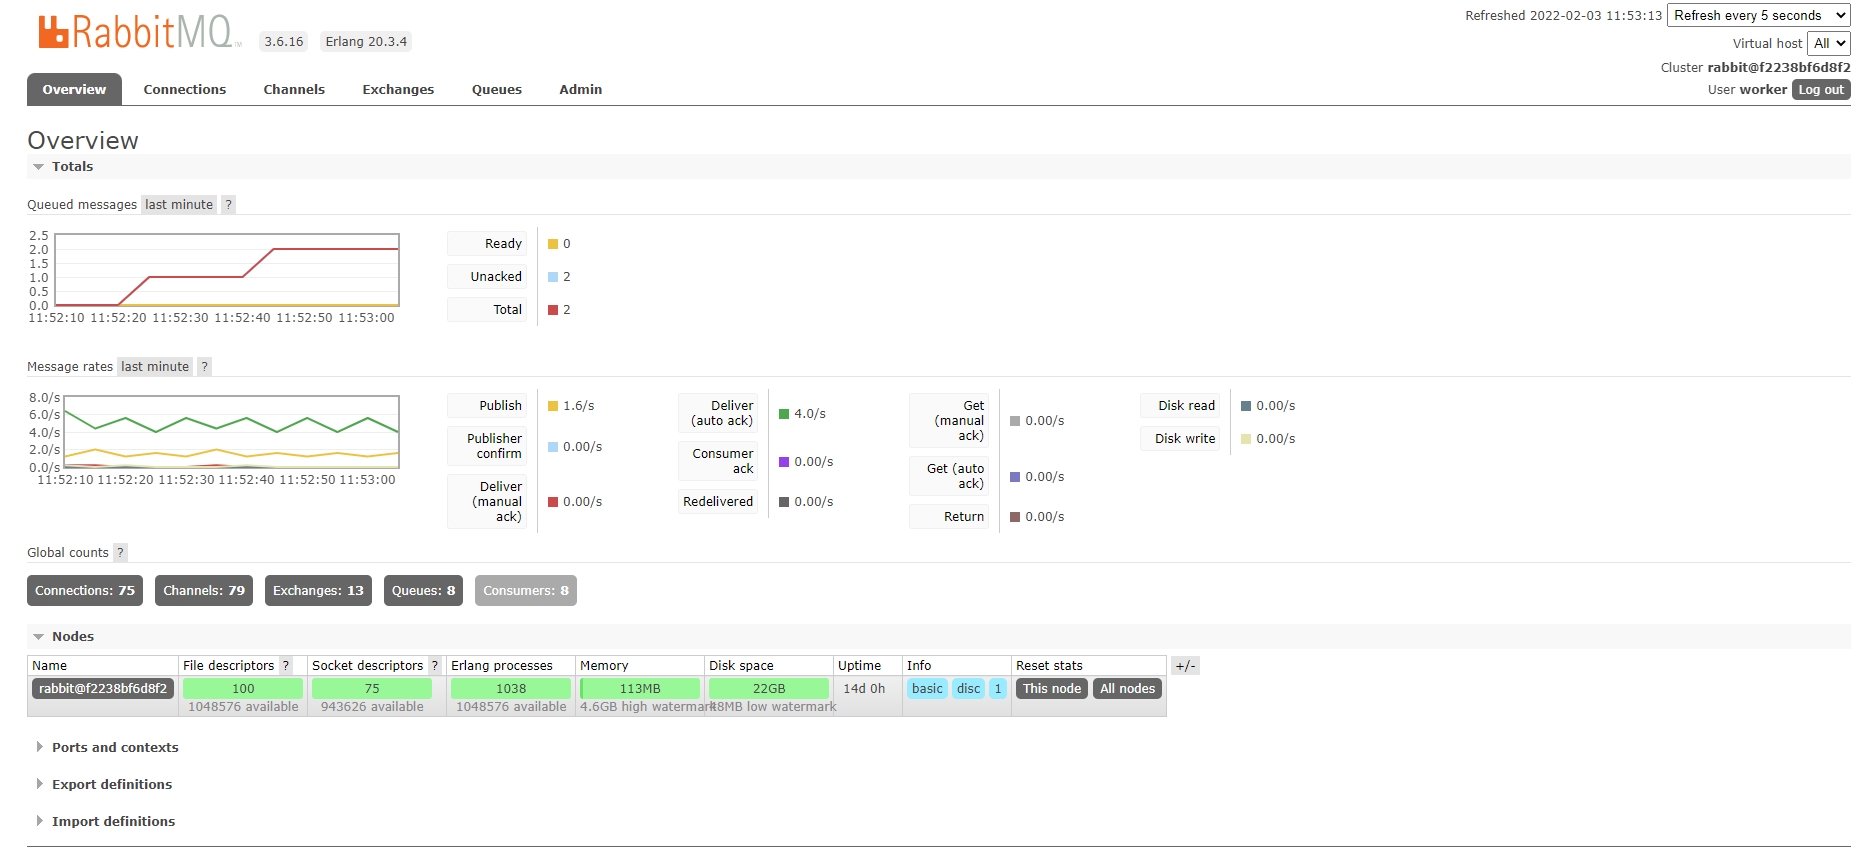The width and height of the screenshot is (1854, 847).
Task: Log out of the worker account
Action: [x=1821, y=89]
